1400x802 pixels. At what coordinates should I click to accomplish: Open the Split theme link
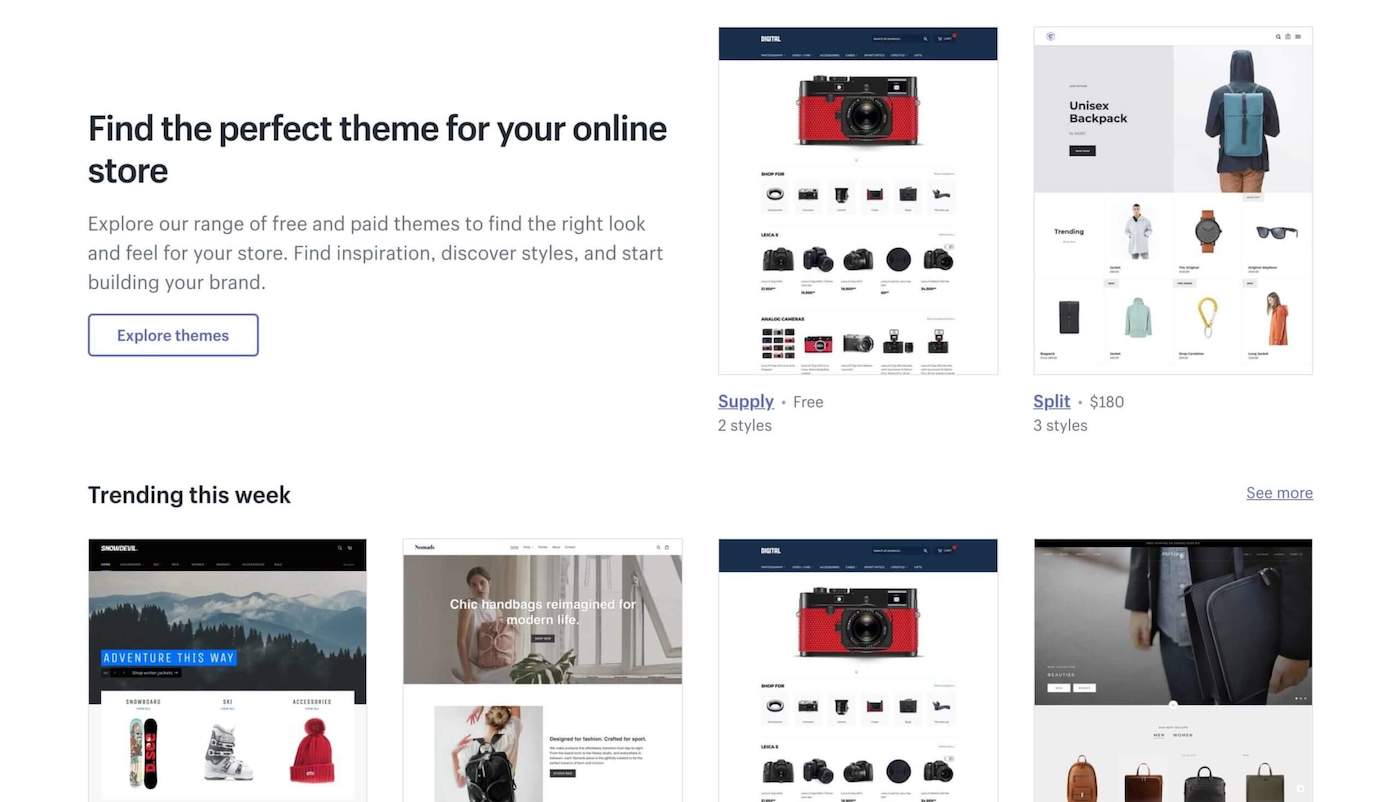1052,401
